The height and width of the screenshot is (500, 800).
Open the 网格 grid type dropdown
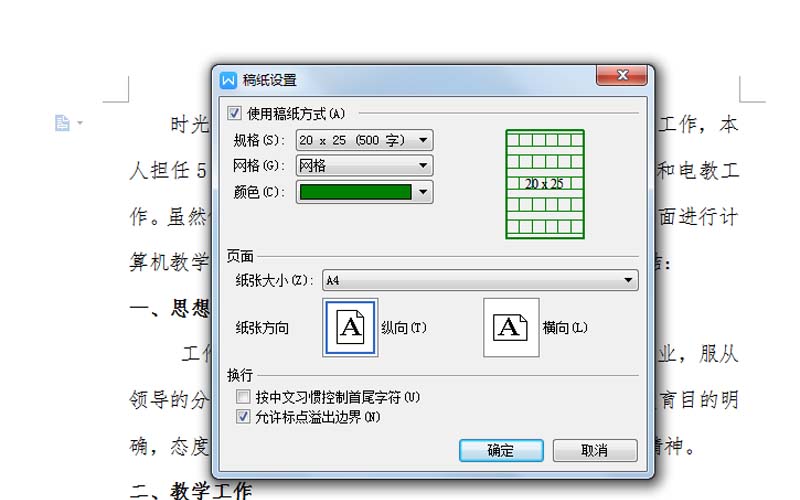pos(364,165)
